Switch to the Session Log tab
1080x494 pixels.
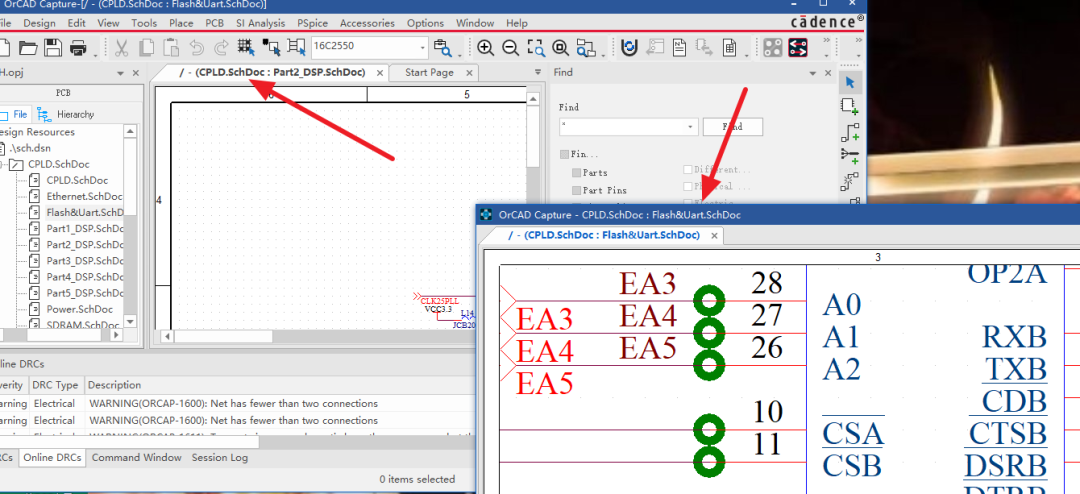(x=220, y=457)
